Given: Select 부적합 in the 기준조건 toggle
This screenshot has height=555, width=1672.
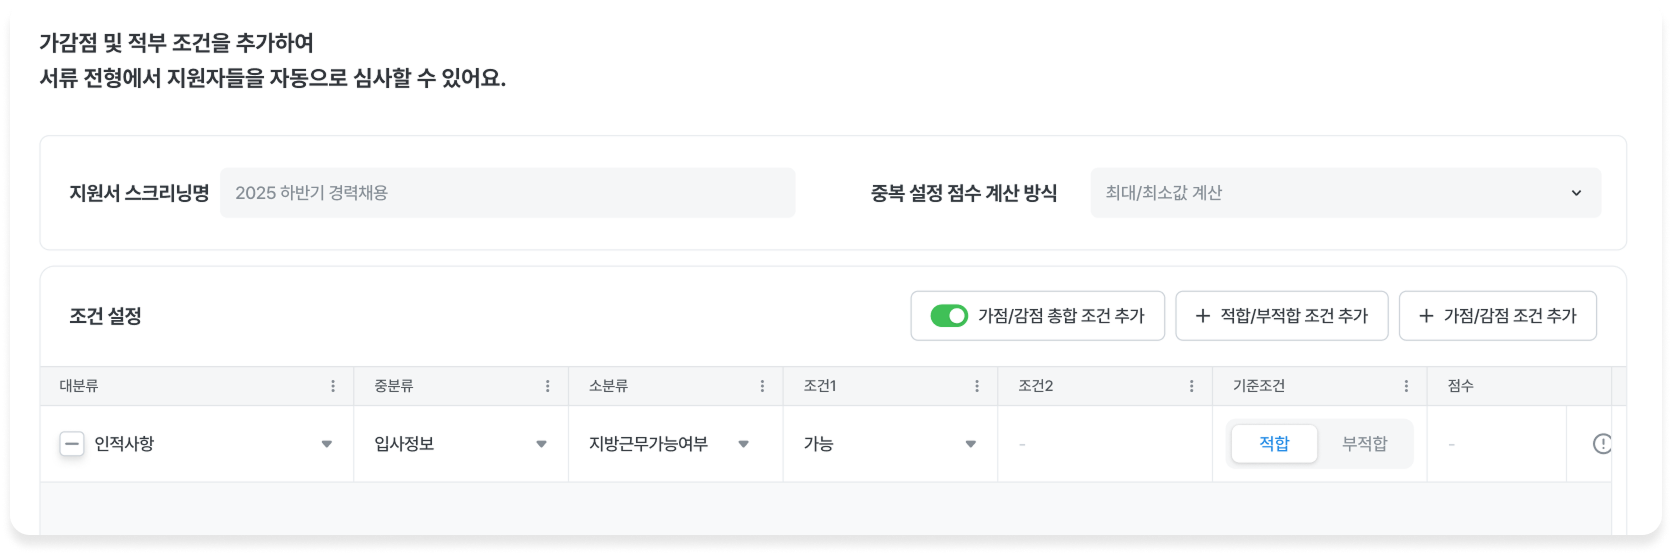Looking at the screenshot, I should (1364, 444).
